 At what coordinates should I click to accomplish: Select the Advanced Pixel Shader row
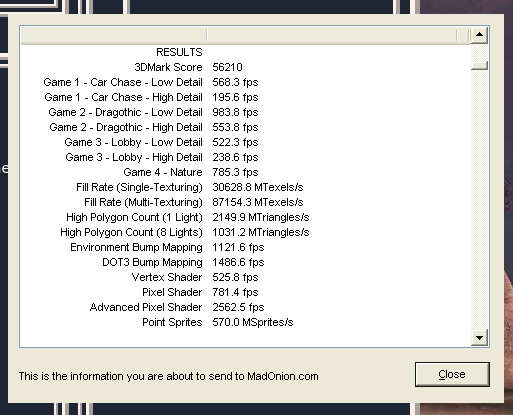coord(246,307)
